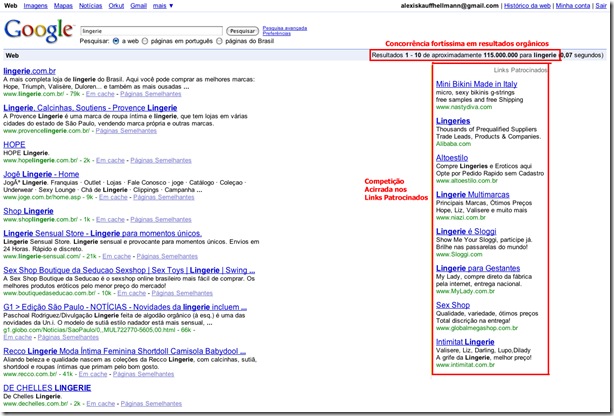Click the Google logo
The width and height of the screenshot is (614, 416).
pos(38,31)
